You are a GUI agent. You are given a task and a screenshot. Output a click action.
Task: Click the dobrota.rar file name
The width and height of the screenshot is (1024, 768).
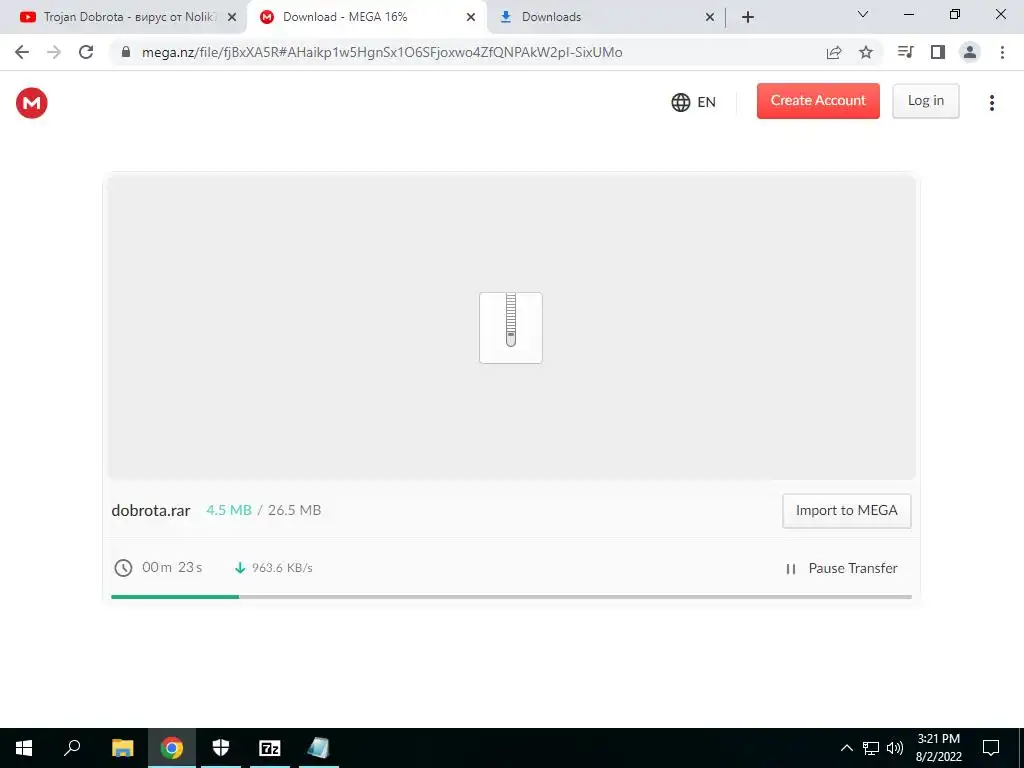coord(151,511)
